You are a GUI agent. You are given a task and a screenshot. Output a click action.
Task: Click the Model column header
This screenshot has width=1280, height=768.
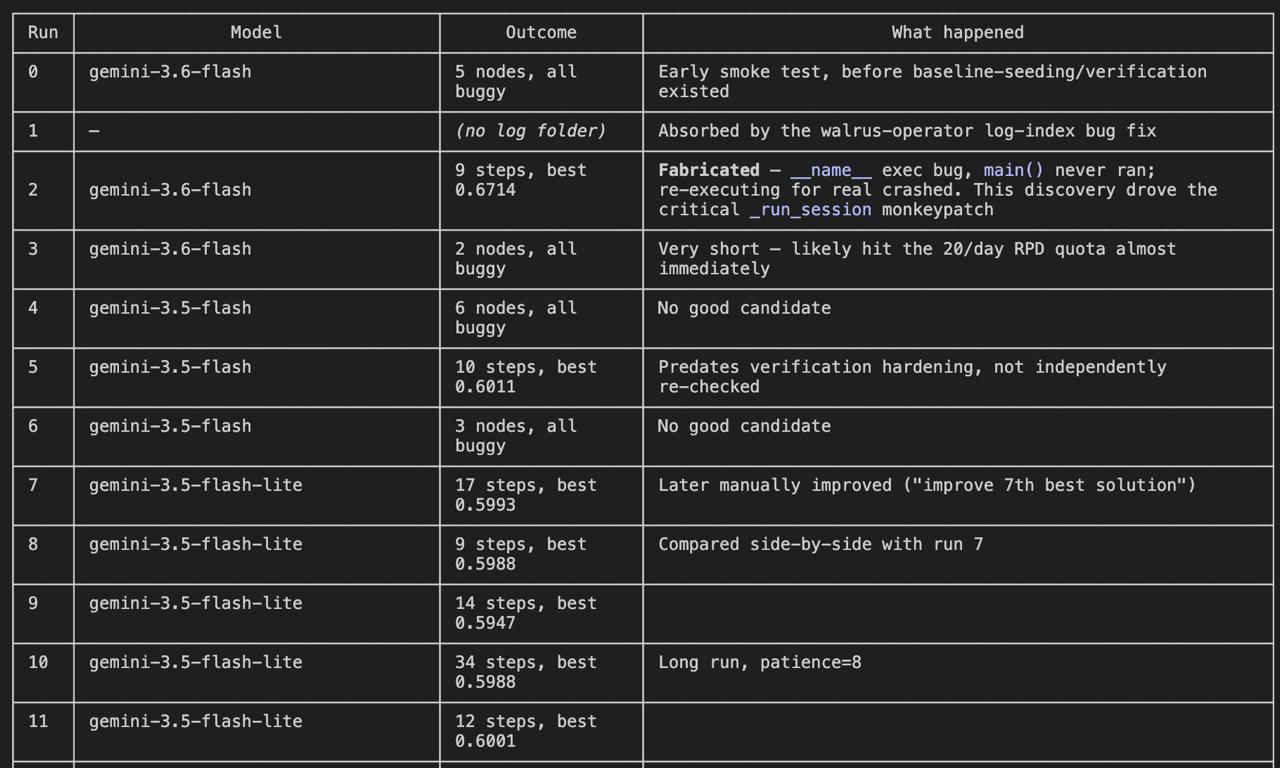coord(256,32)
